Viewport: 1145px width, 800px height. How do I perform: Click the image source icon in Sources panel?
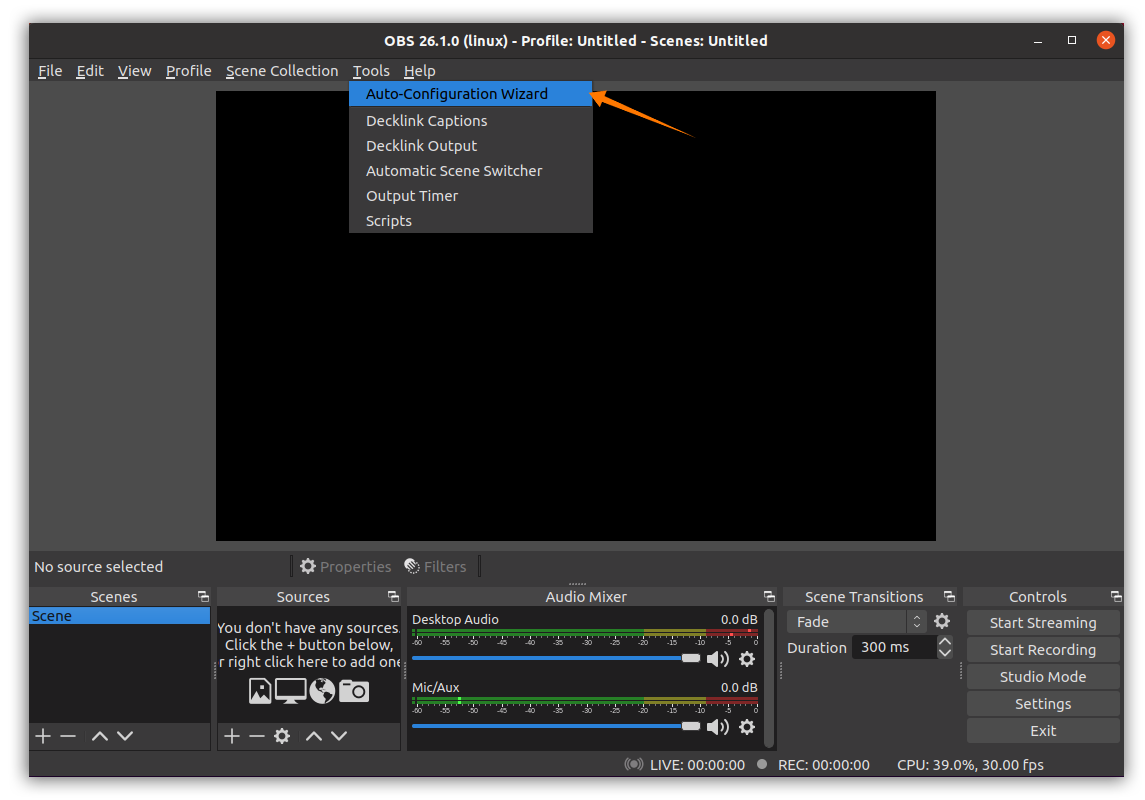pyautogui.click(x=260, y=691)
